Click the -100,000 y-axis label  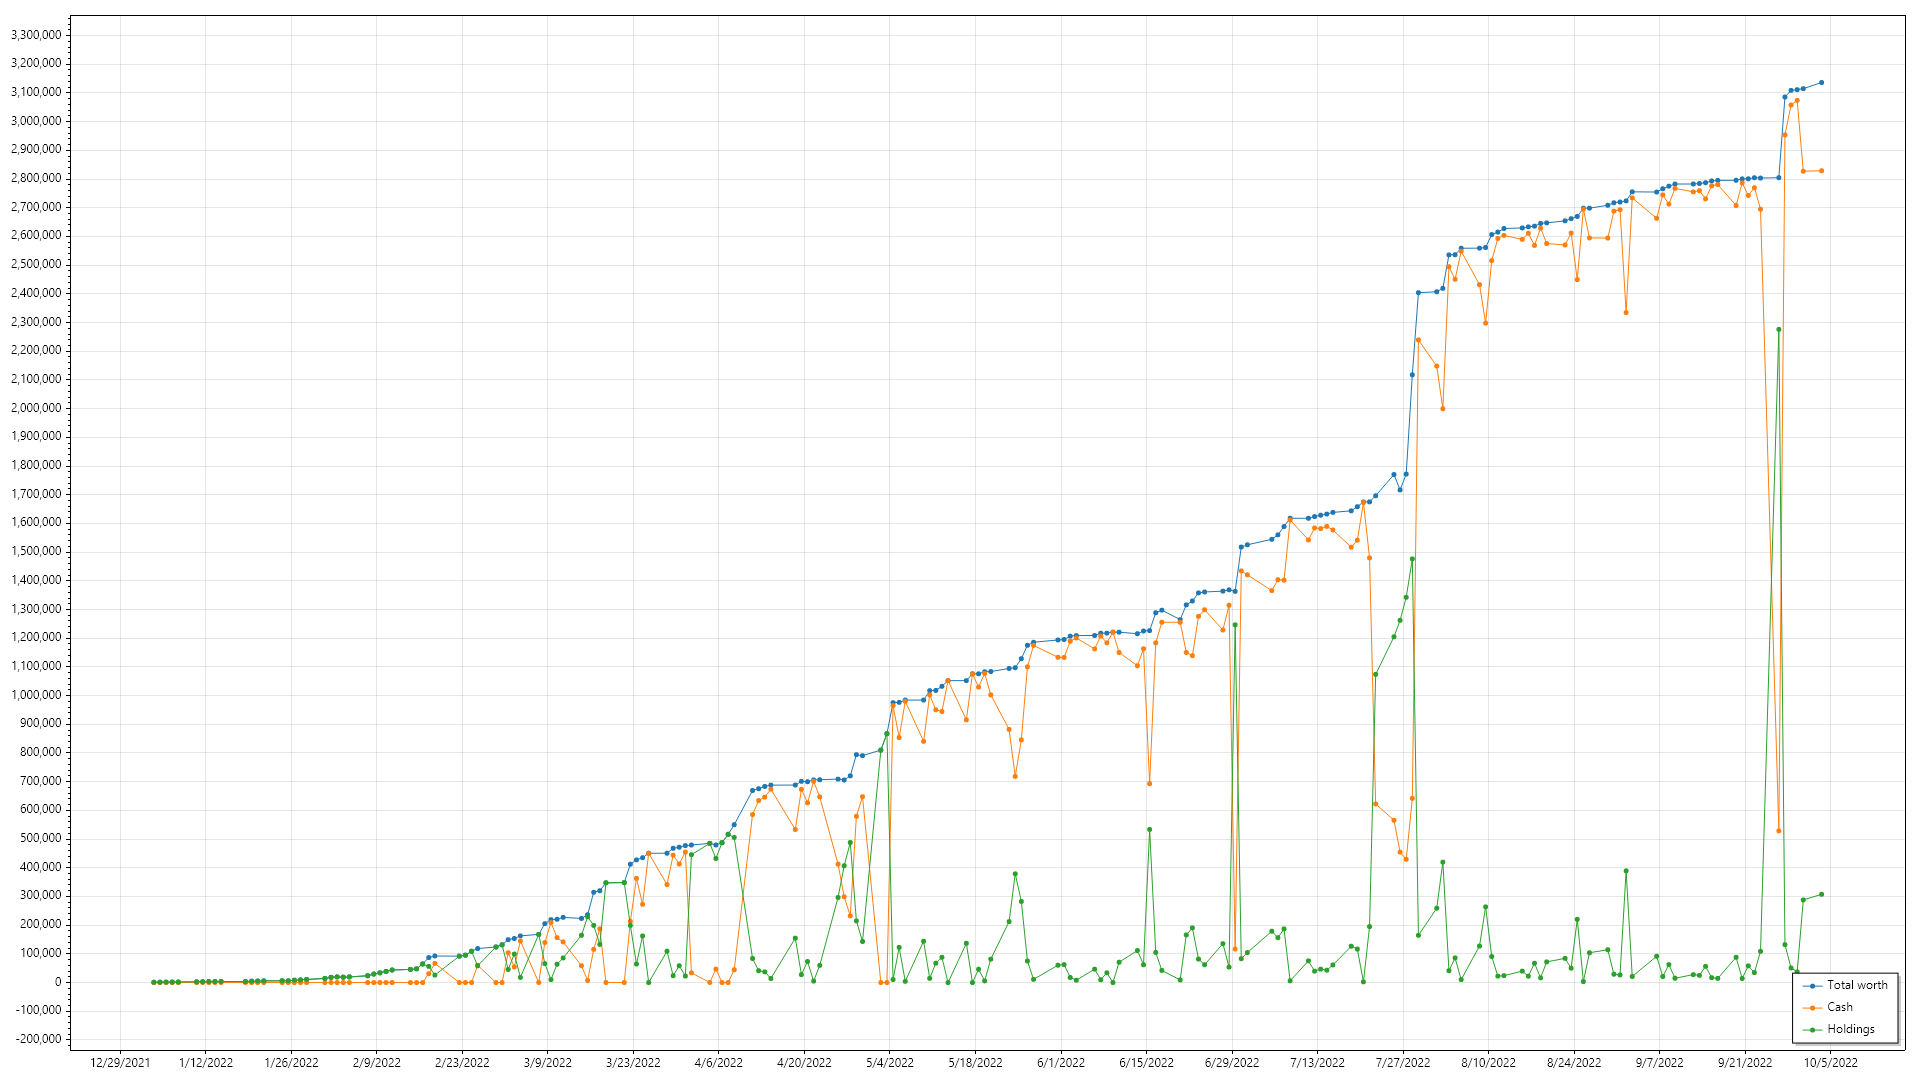tap(38, 1010)
